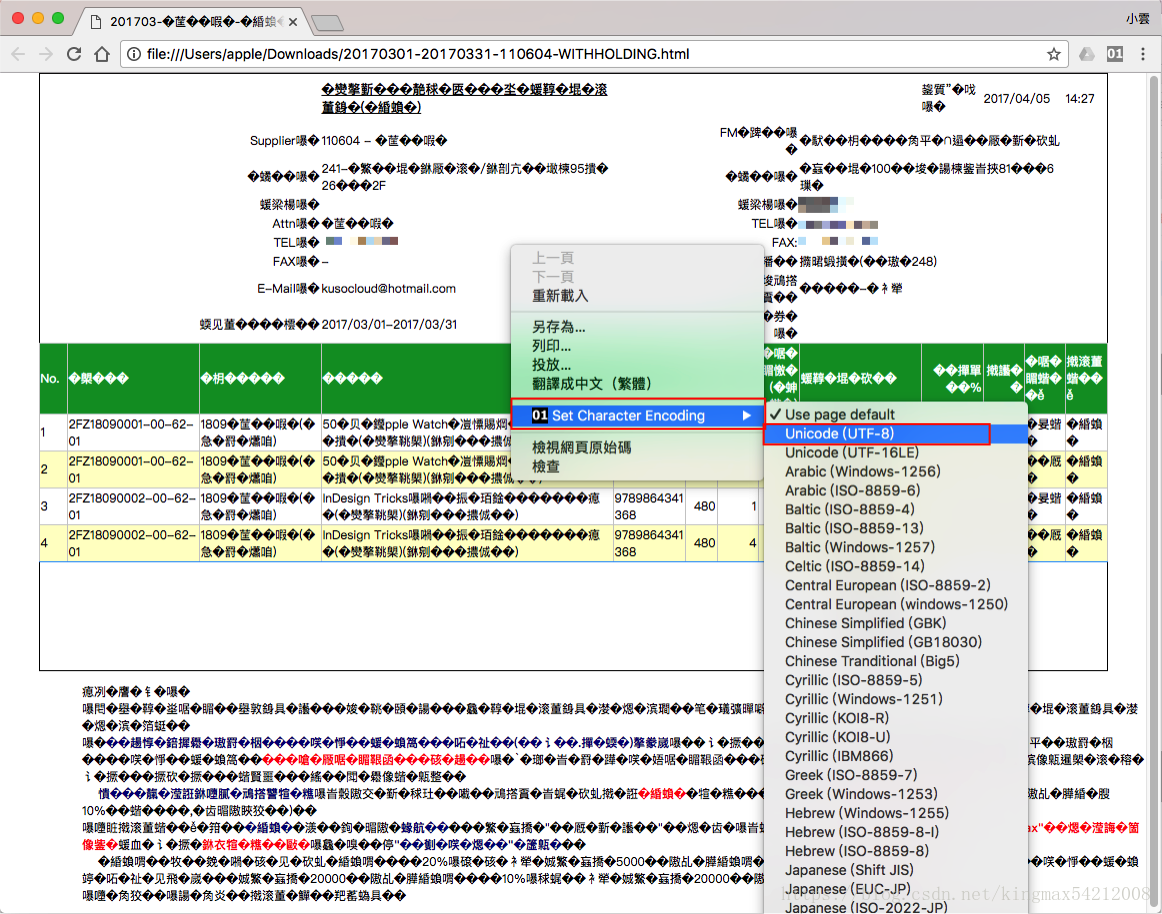Select Chinese Tranditional (Big5) encoding
The height and width of the screenshot is (914, 1162).
pos(895,661)
